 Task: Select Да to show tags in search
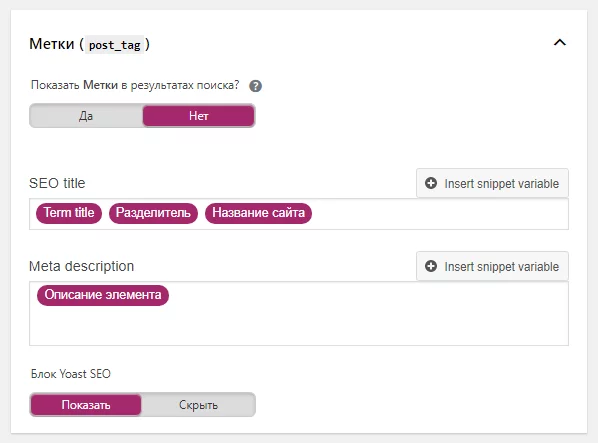coord(86,116)
